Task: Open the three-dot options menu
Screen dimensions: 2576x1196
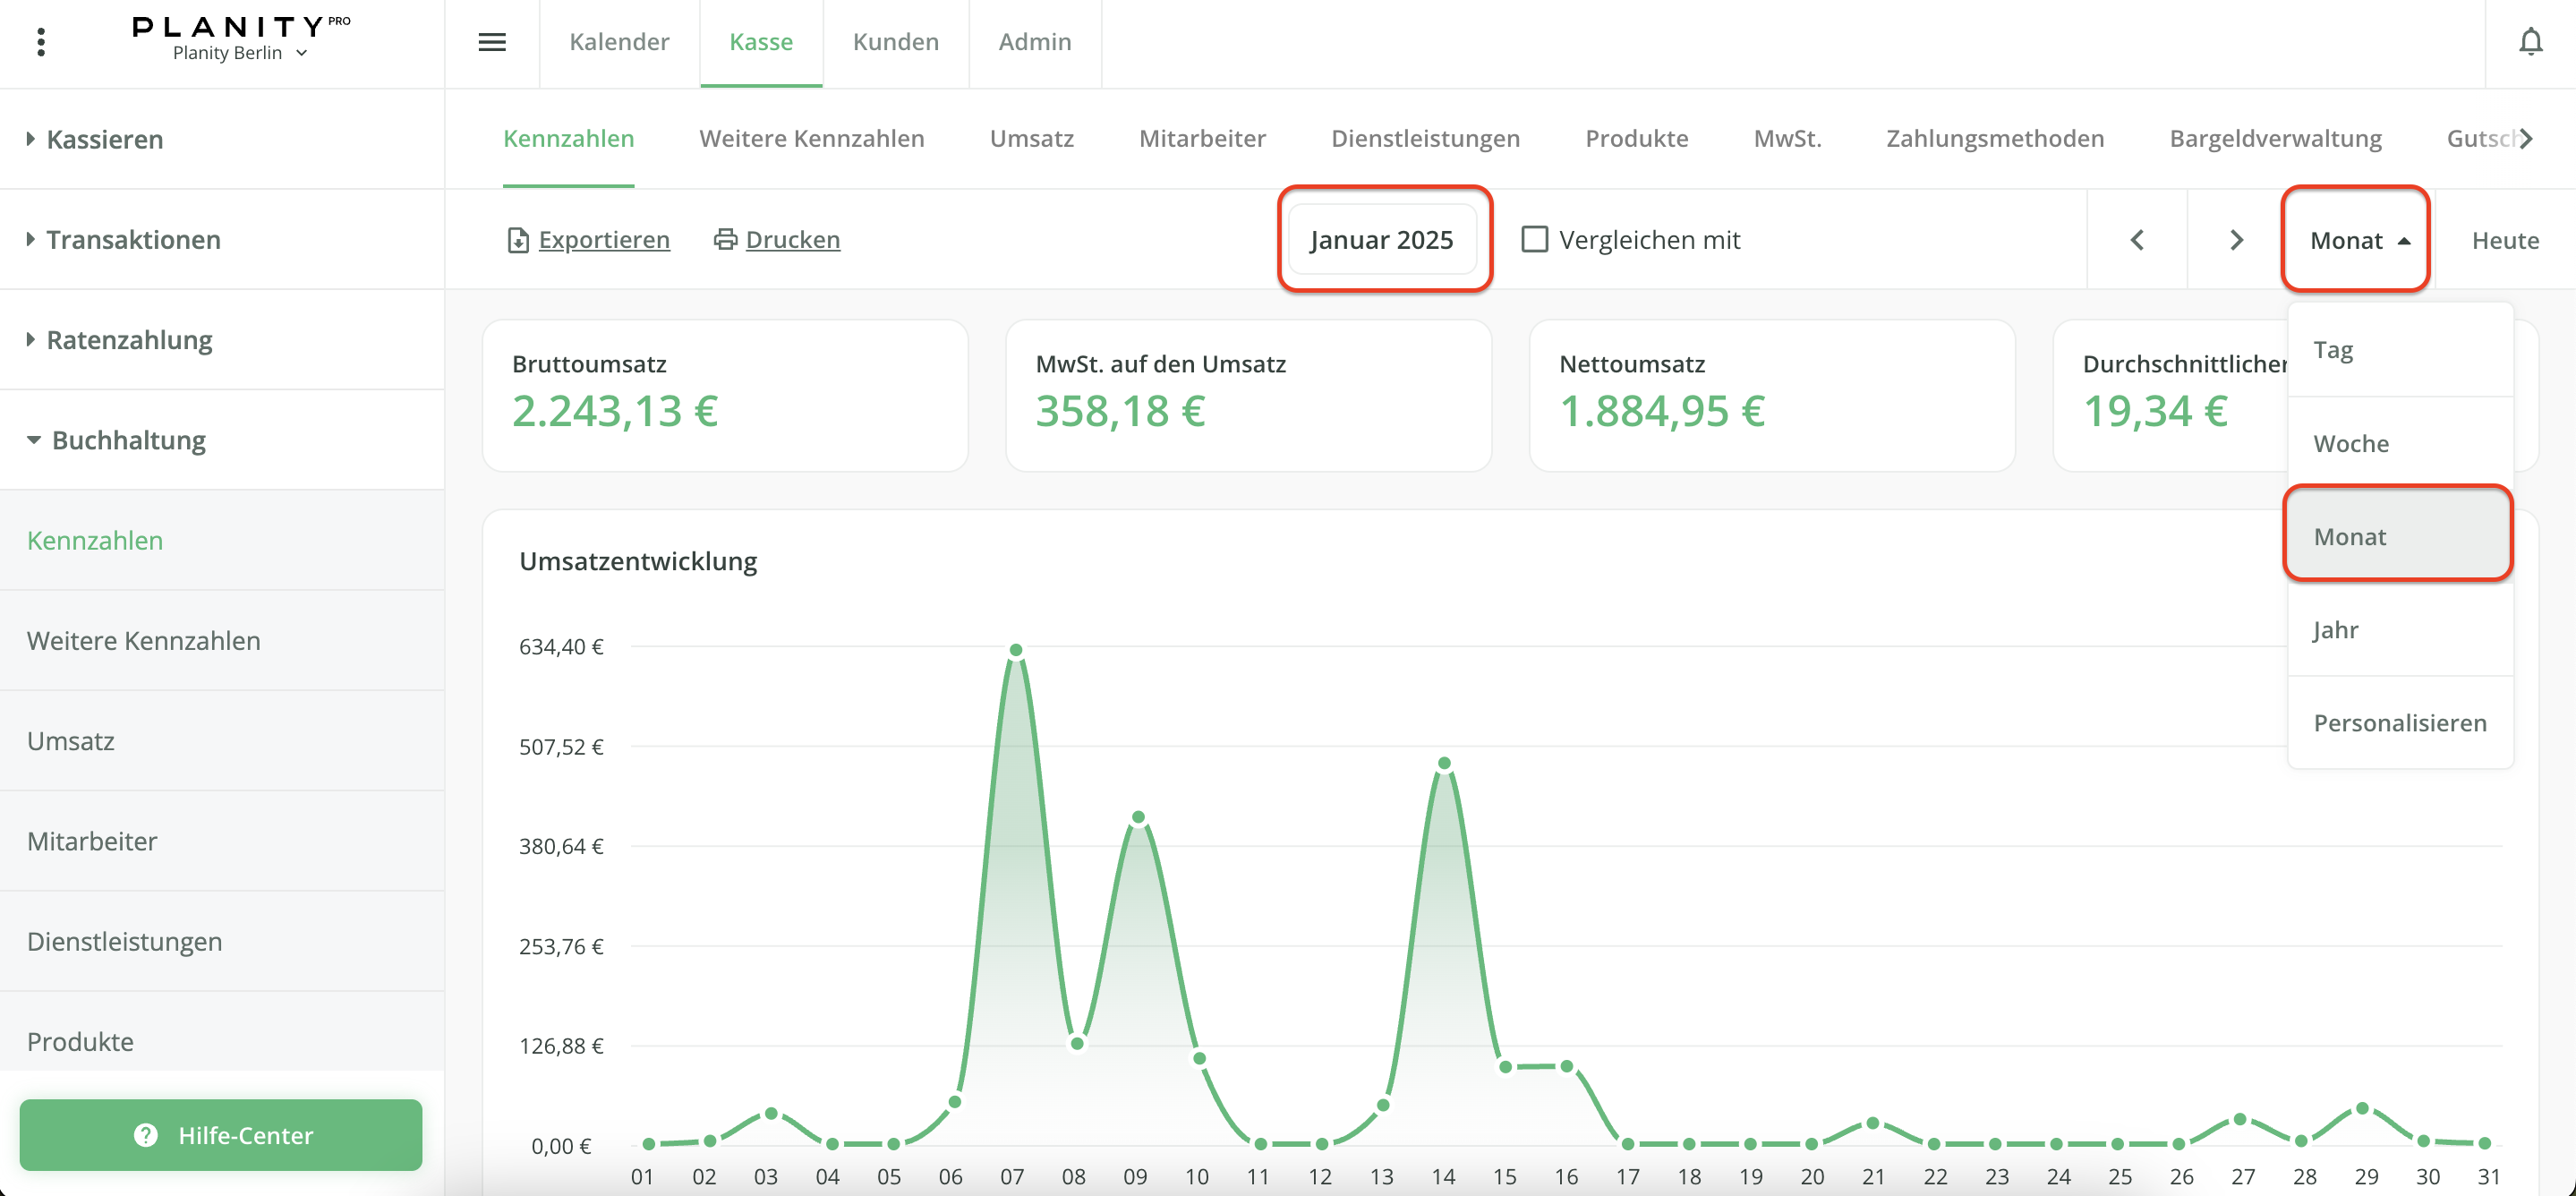Action: click(41, 42)
